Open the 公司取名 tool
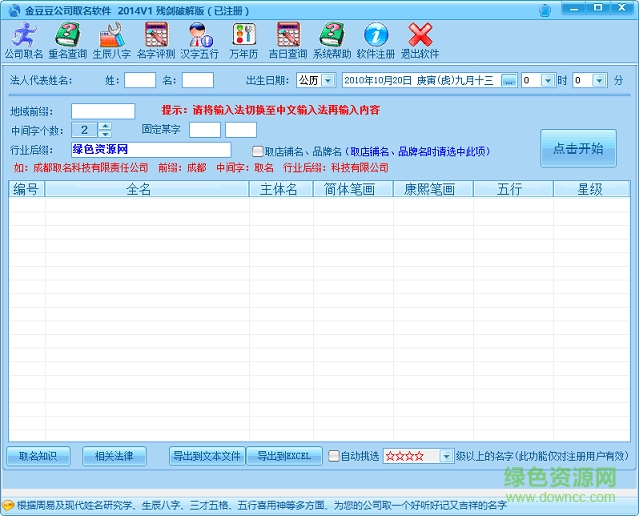Image resolution: width=639 pixels, height=516 pixels. pos(24,40)
